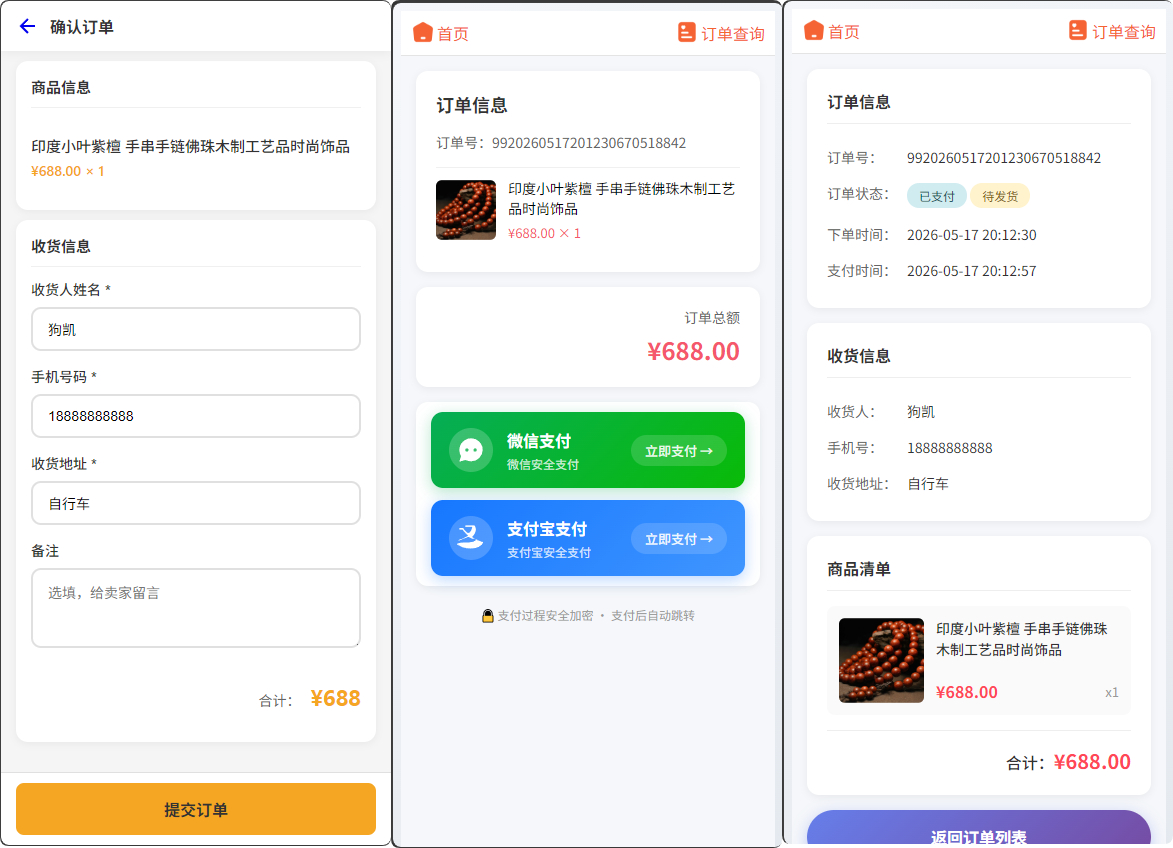Click the Alipay 立即支付 button
Screen dimensions: 1173x848
click(679, 539)
